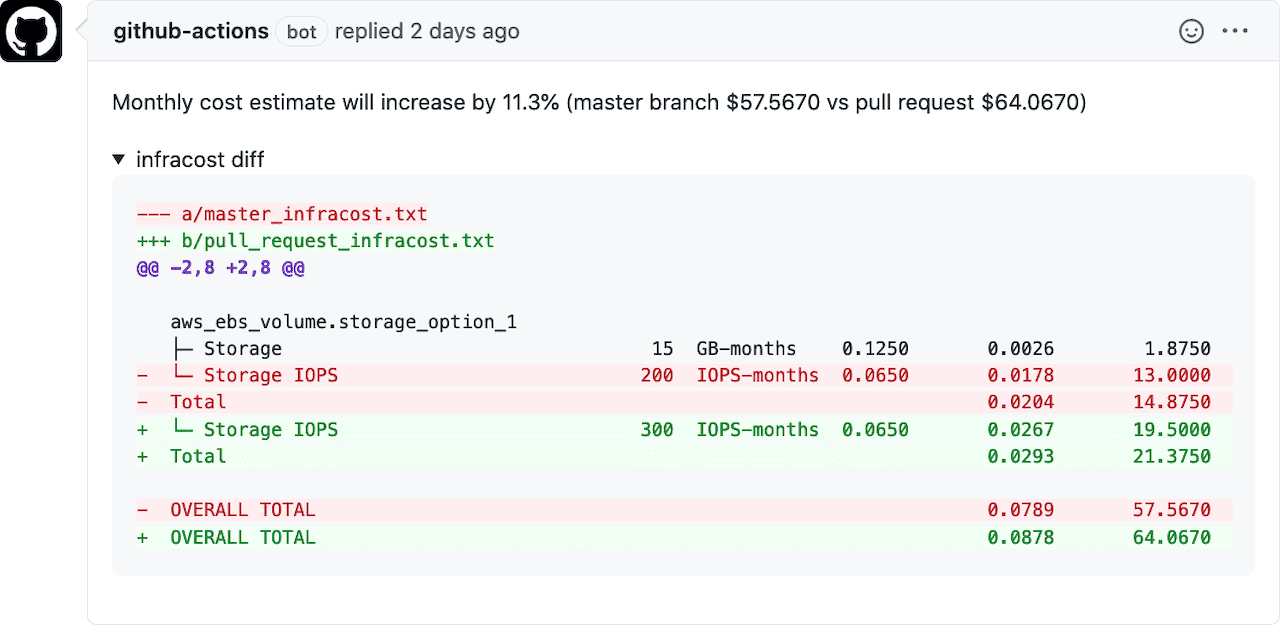
Task: Click the bot label badge
Action: (301, 32)
